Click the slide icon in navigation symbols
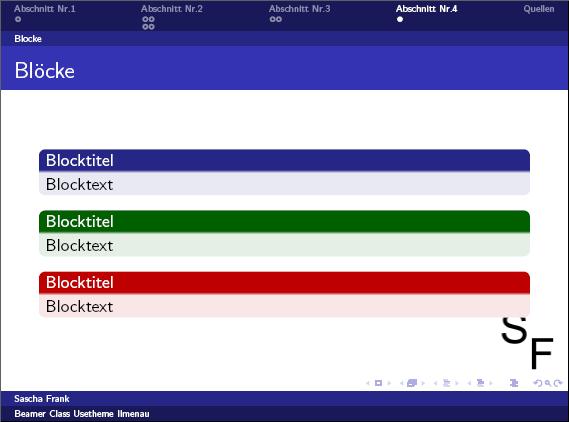 (x=378, y=383)
